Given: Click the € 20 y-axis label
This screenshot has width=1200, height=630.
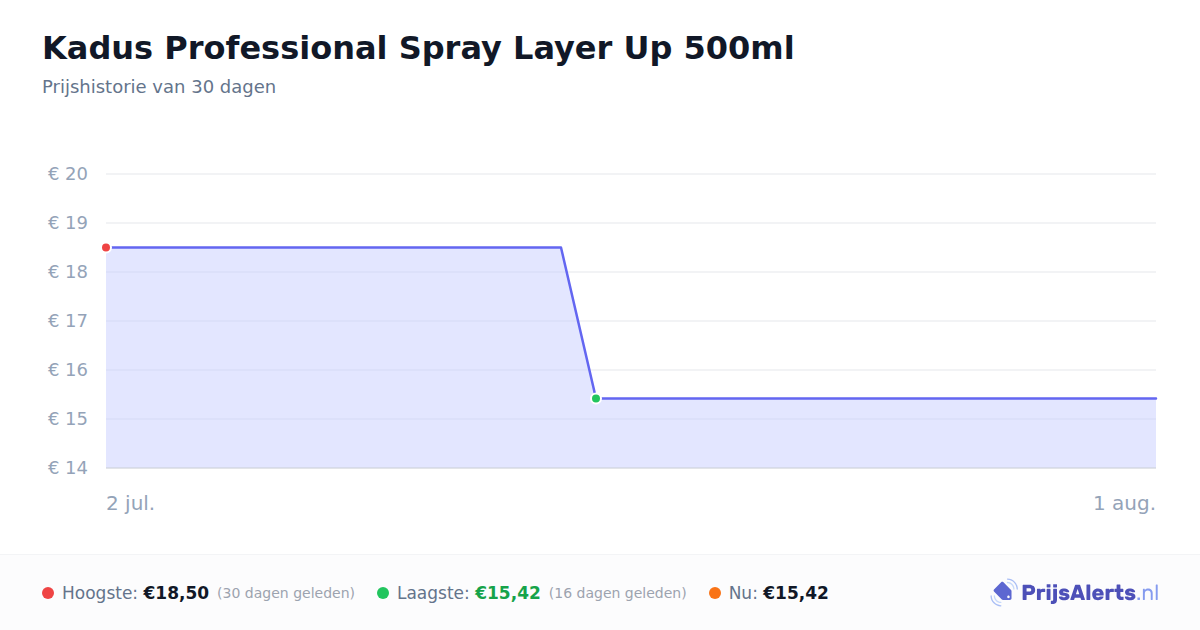Looking at the screenshot, I should pyautogui.click(x=68, y=174).
